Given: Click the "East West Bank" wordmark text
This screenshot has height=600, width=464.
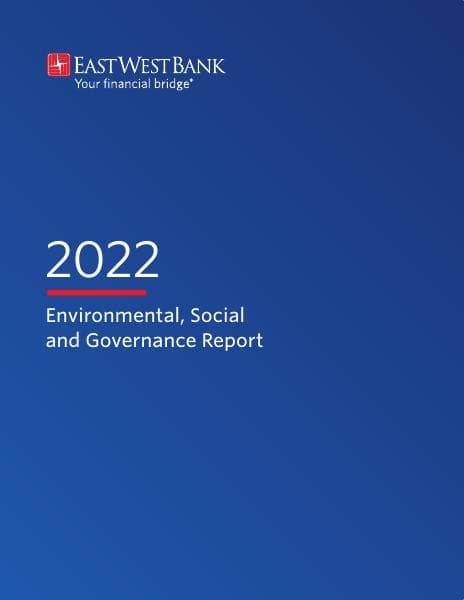Looking at the screenshot, I should click(150, 65).
